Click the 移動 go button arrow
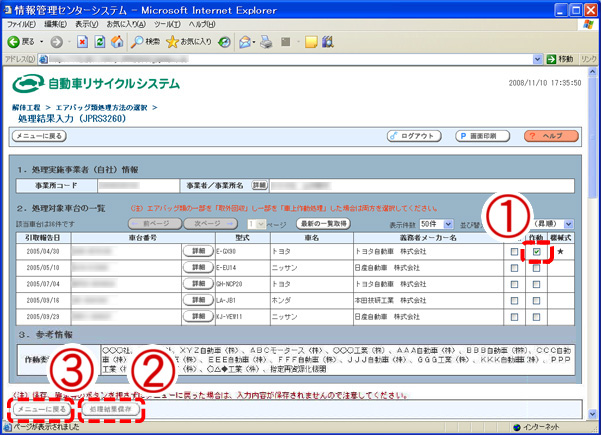This screenshot has width=601, height=435. 551,59
